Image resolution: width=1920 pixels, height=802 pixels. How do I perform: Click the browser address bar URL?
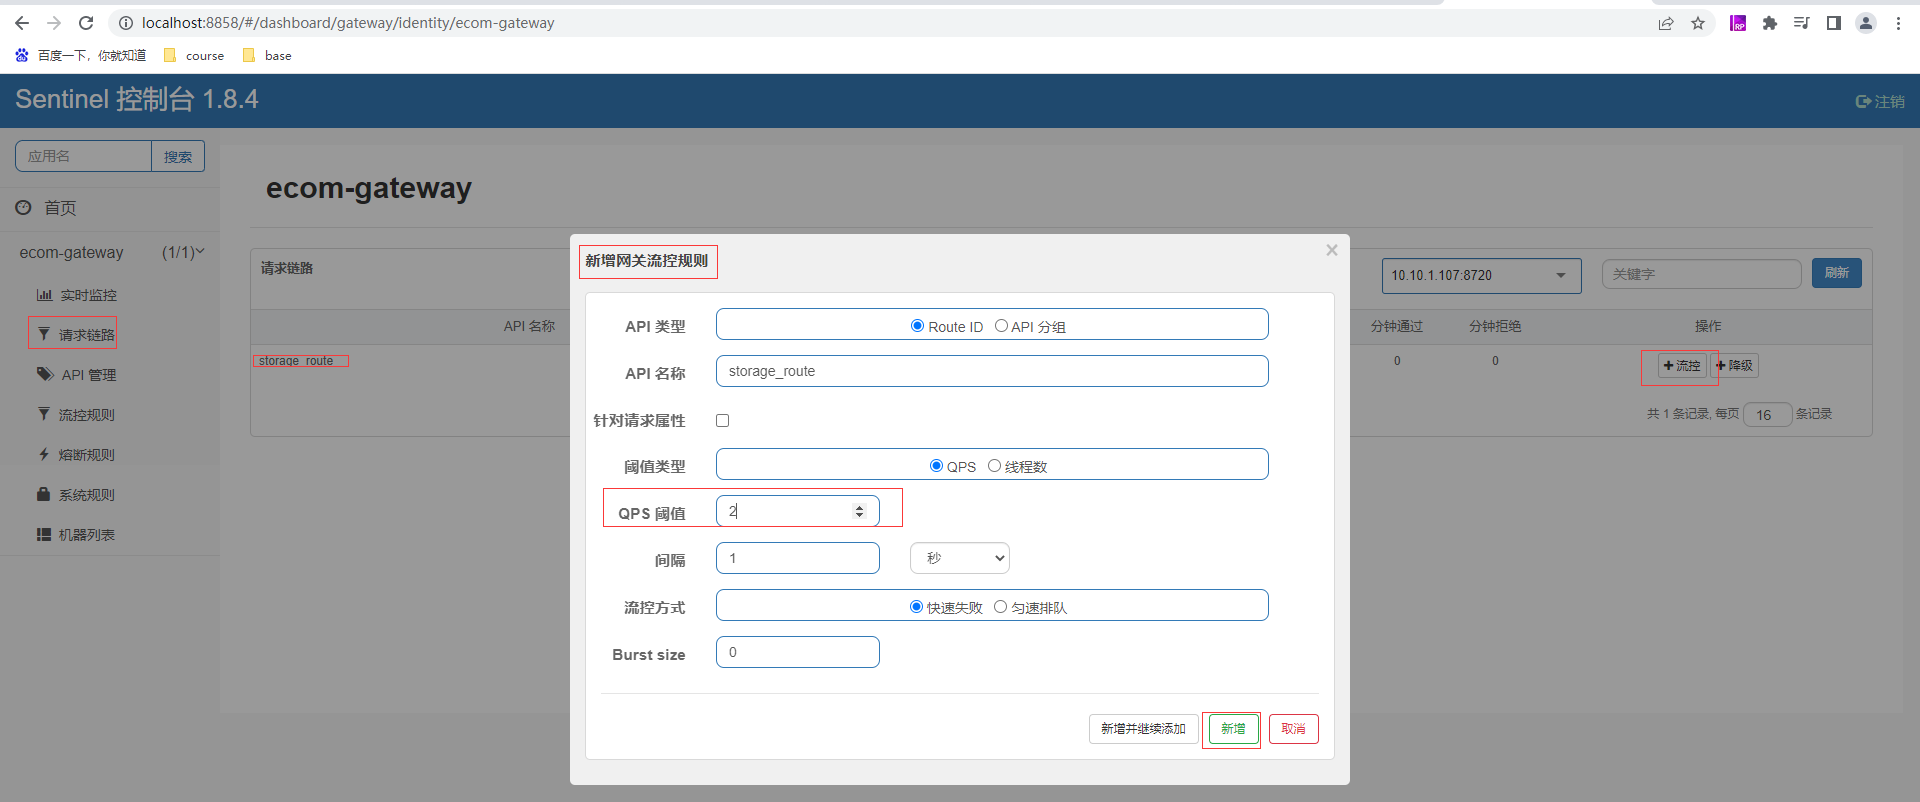[348, 23]
